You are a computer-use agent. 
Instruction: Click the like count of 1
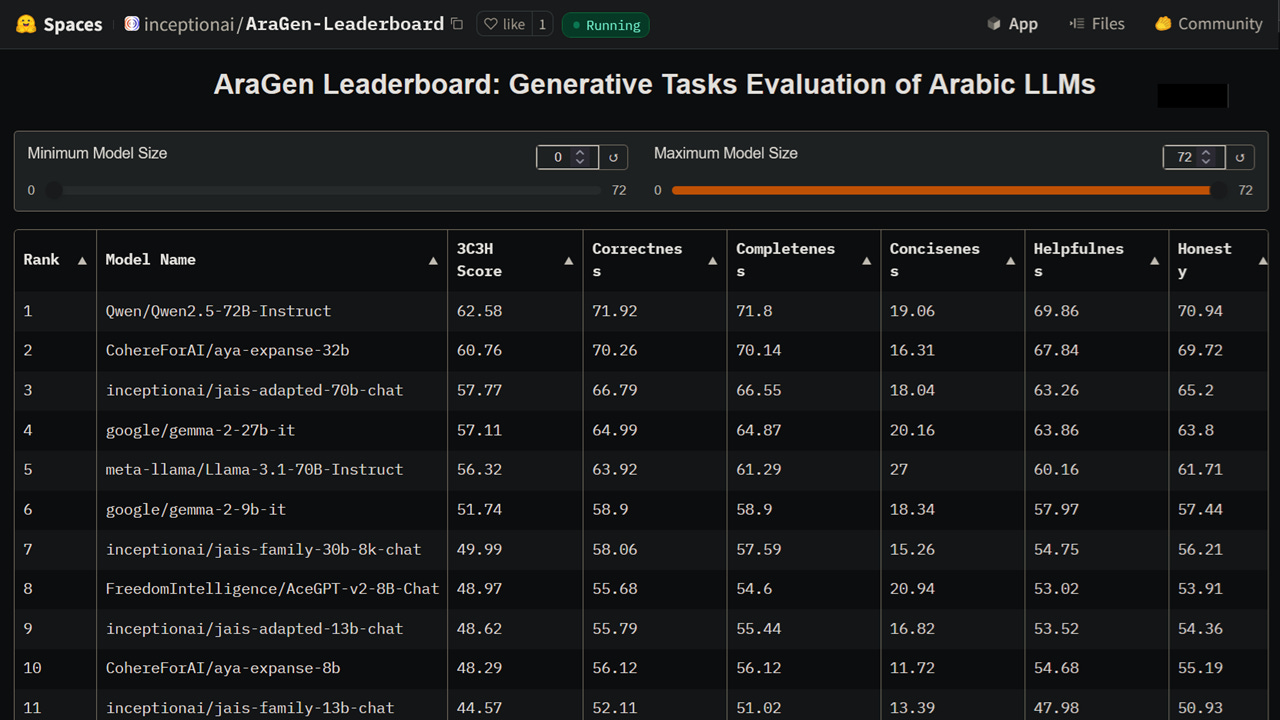coord(542,24)
